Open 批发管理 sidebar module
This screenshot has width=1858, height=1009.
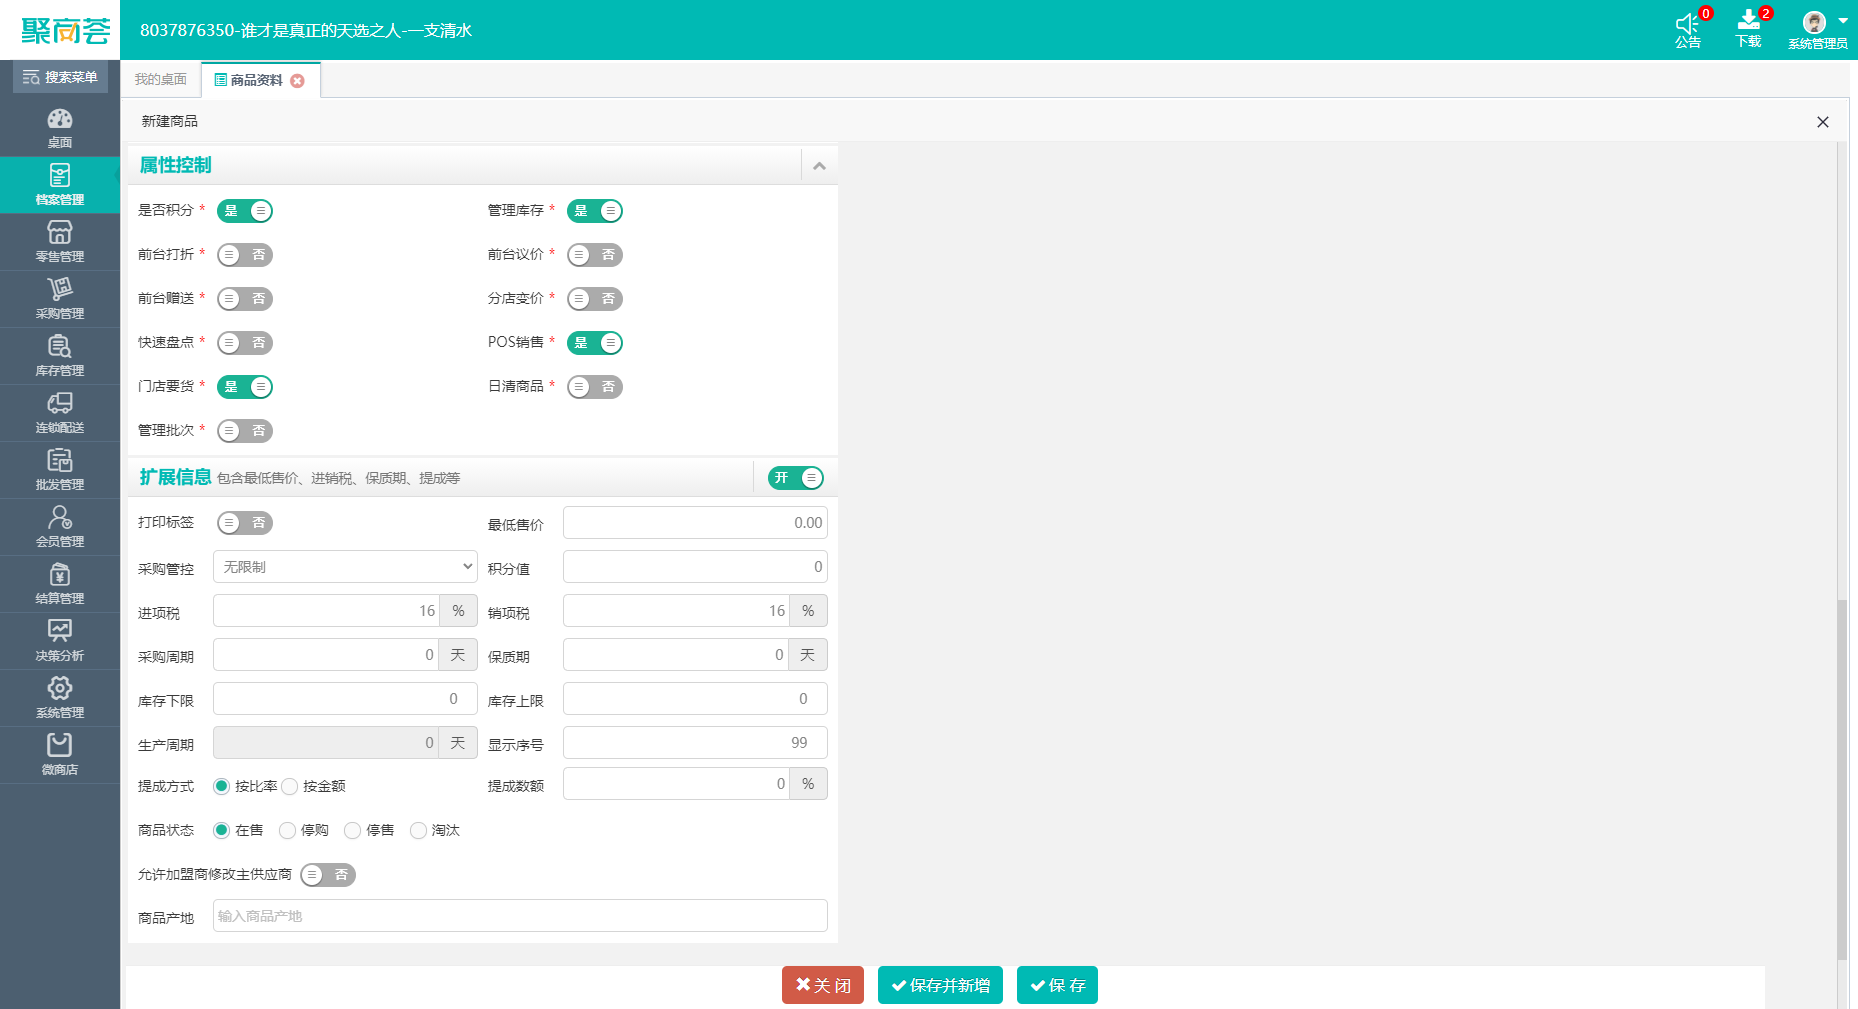click(60, 470)
